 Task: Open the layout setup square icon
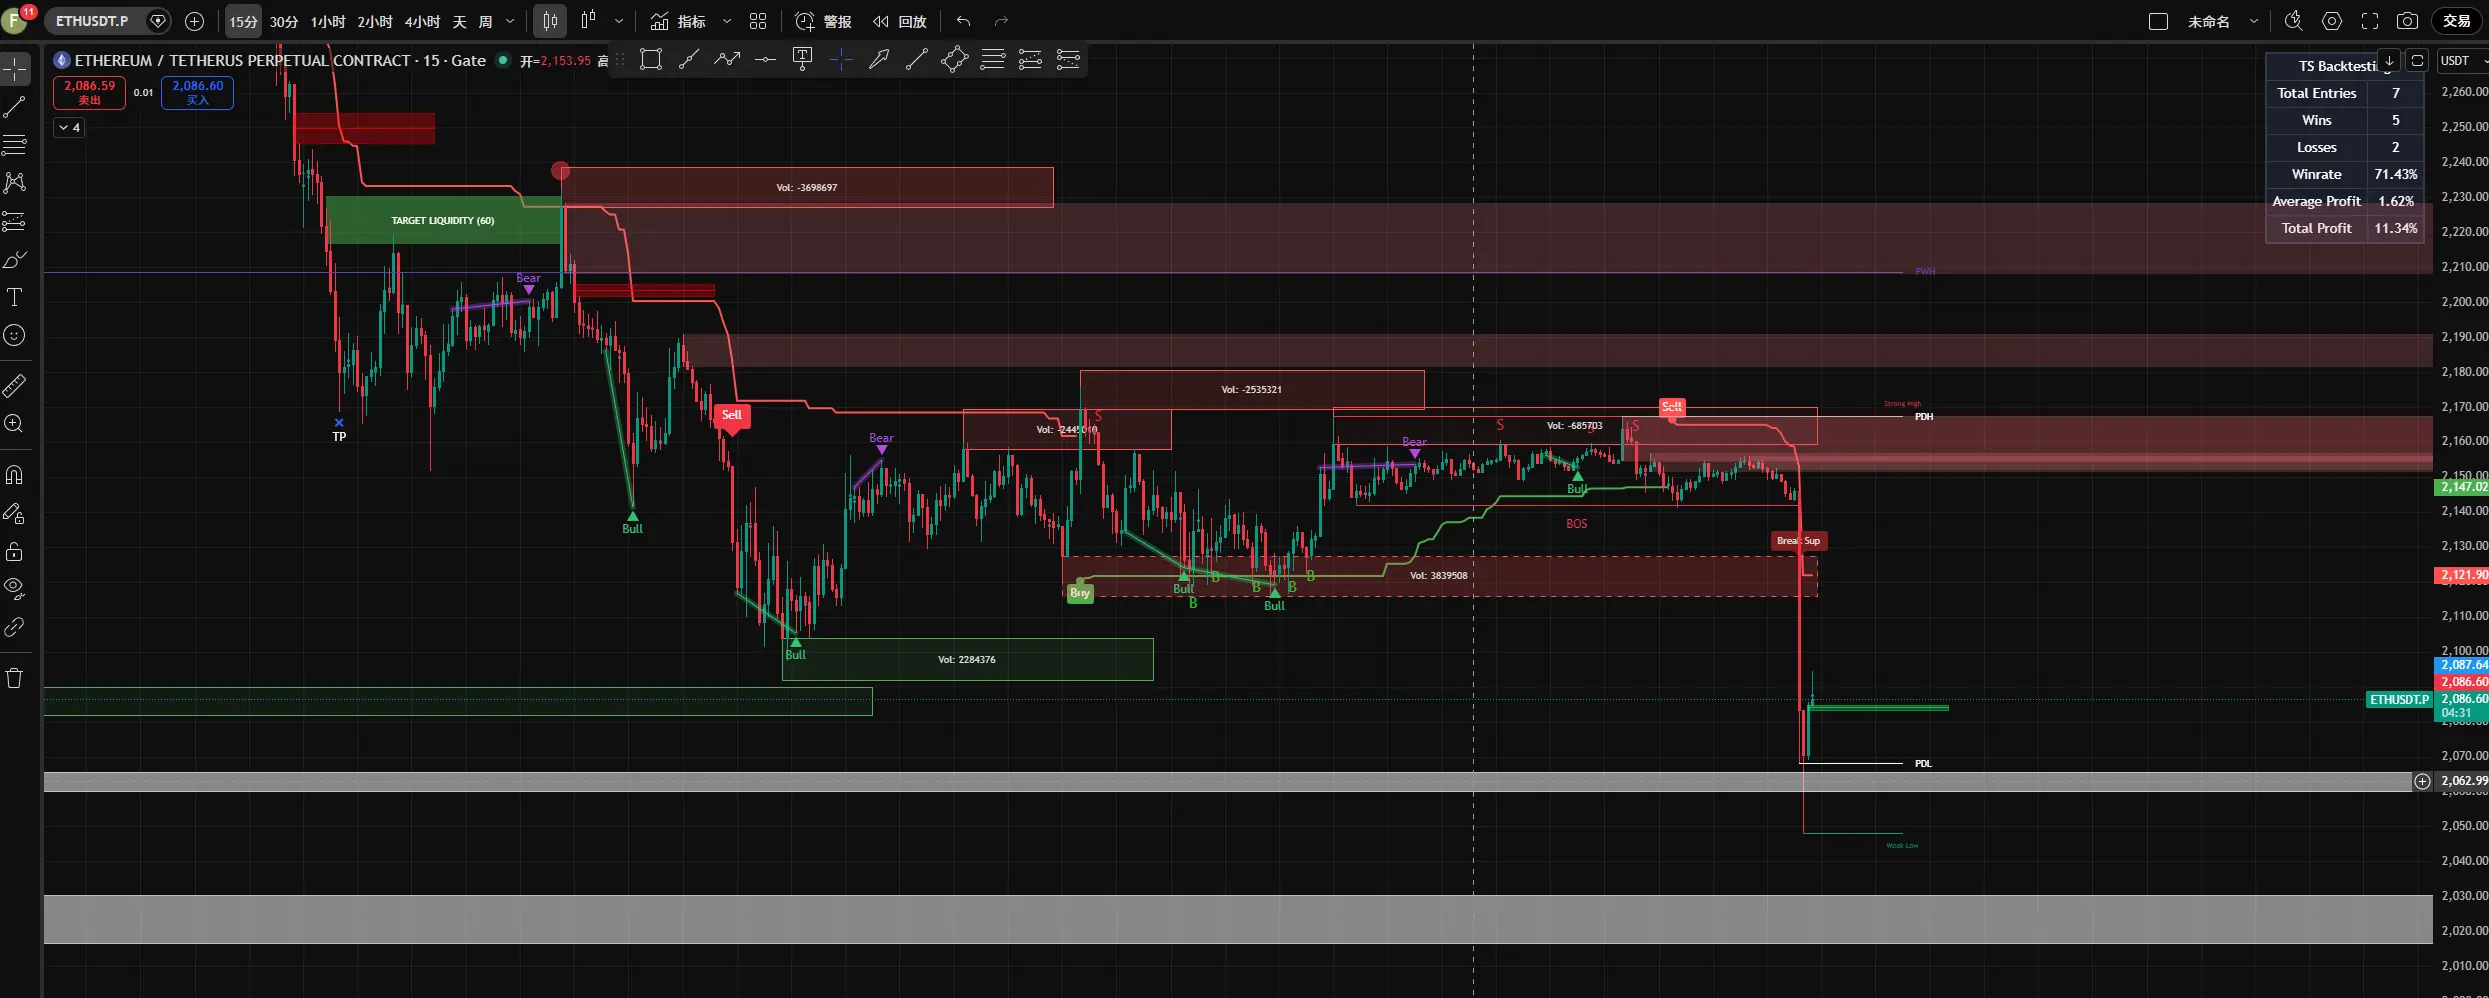(2159, 21)
